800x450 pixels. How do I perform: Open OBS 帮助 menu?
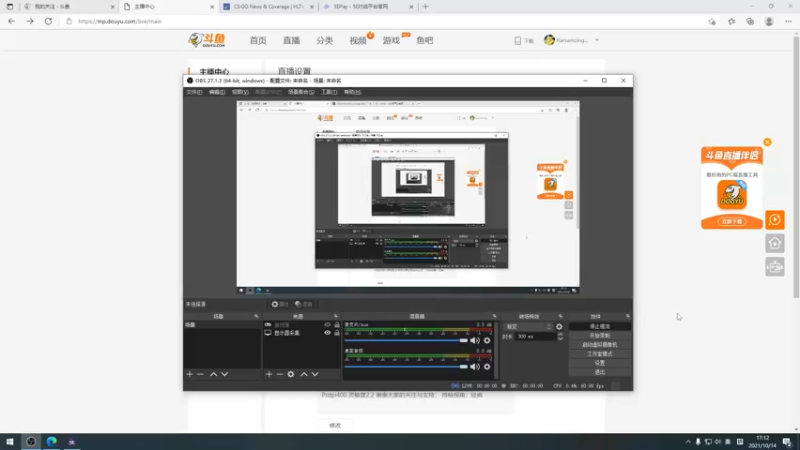(x=352, y=92)
